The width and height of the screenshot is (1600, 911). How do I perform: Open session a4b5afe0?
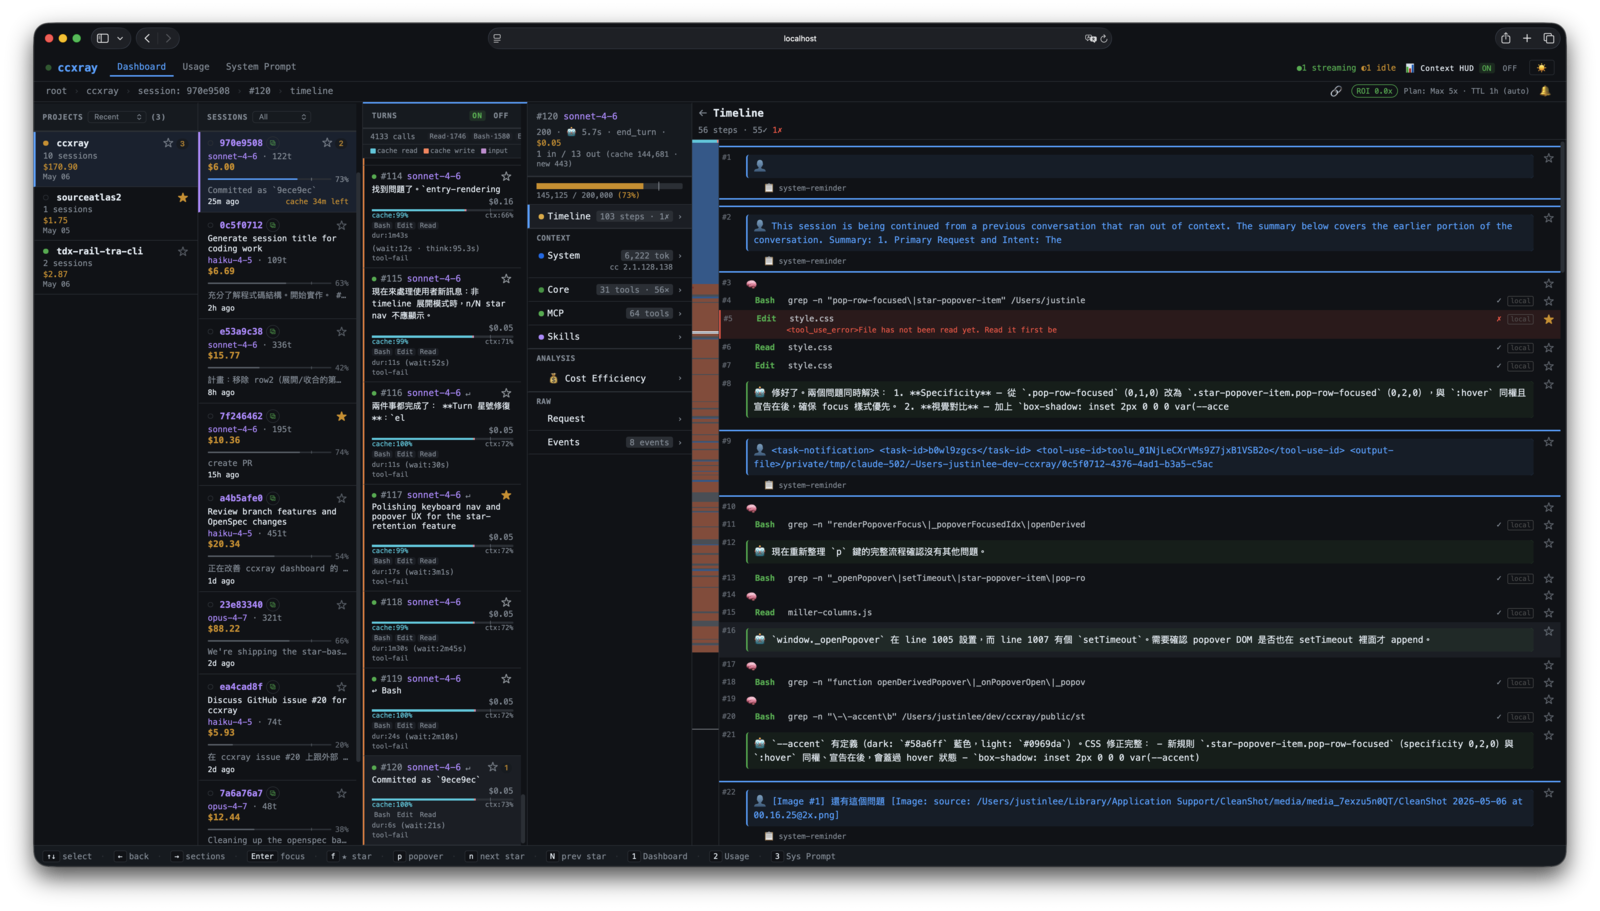click(278, 539)
